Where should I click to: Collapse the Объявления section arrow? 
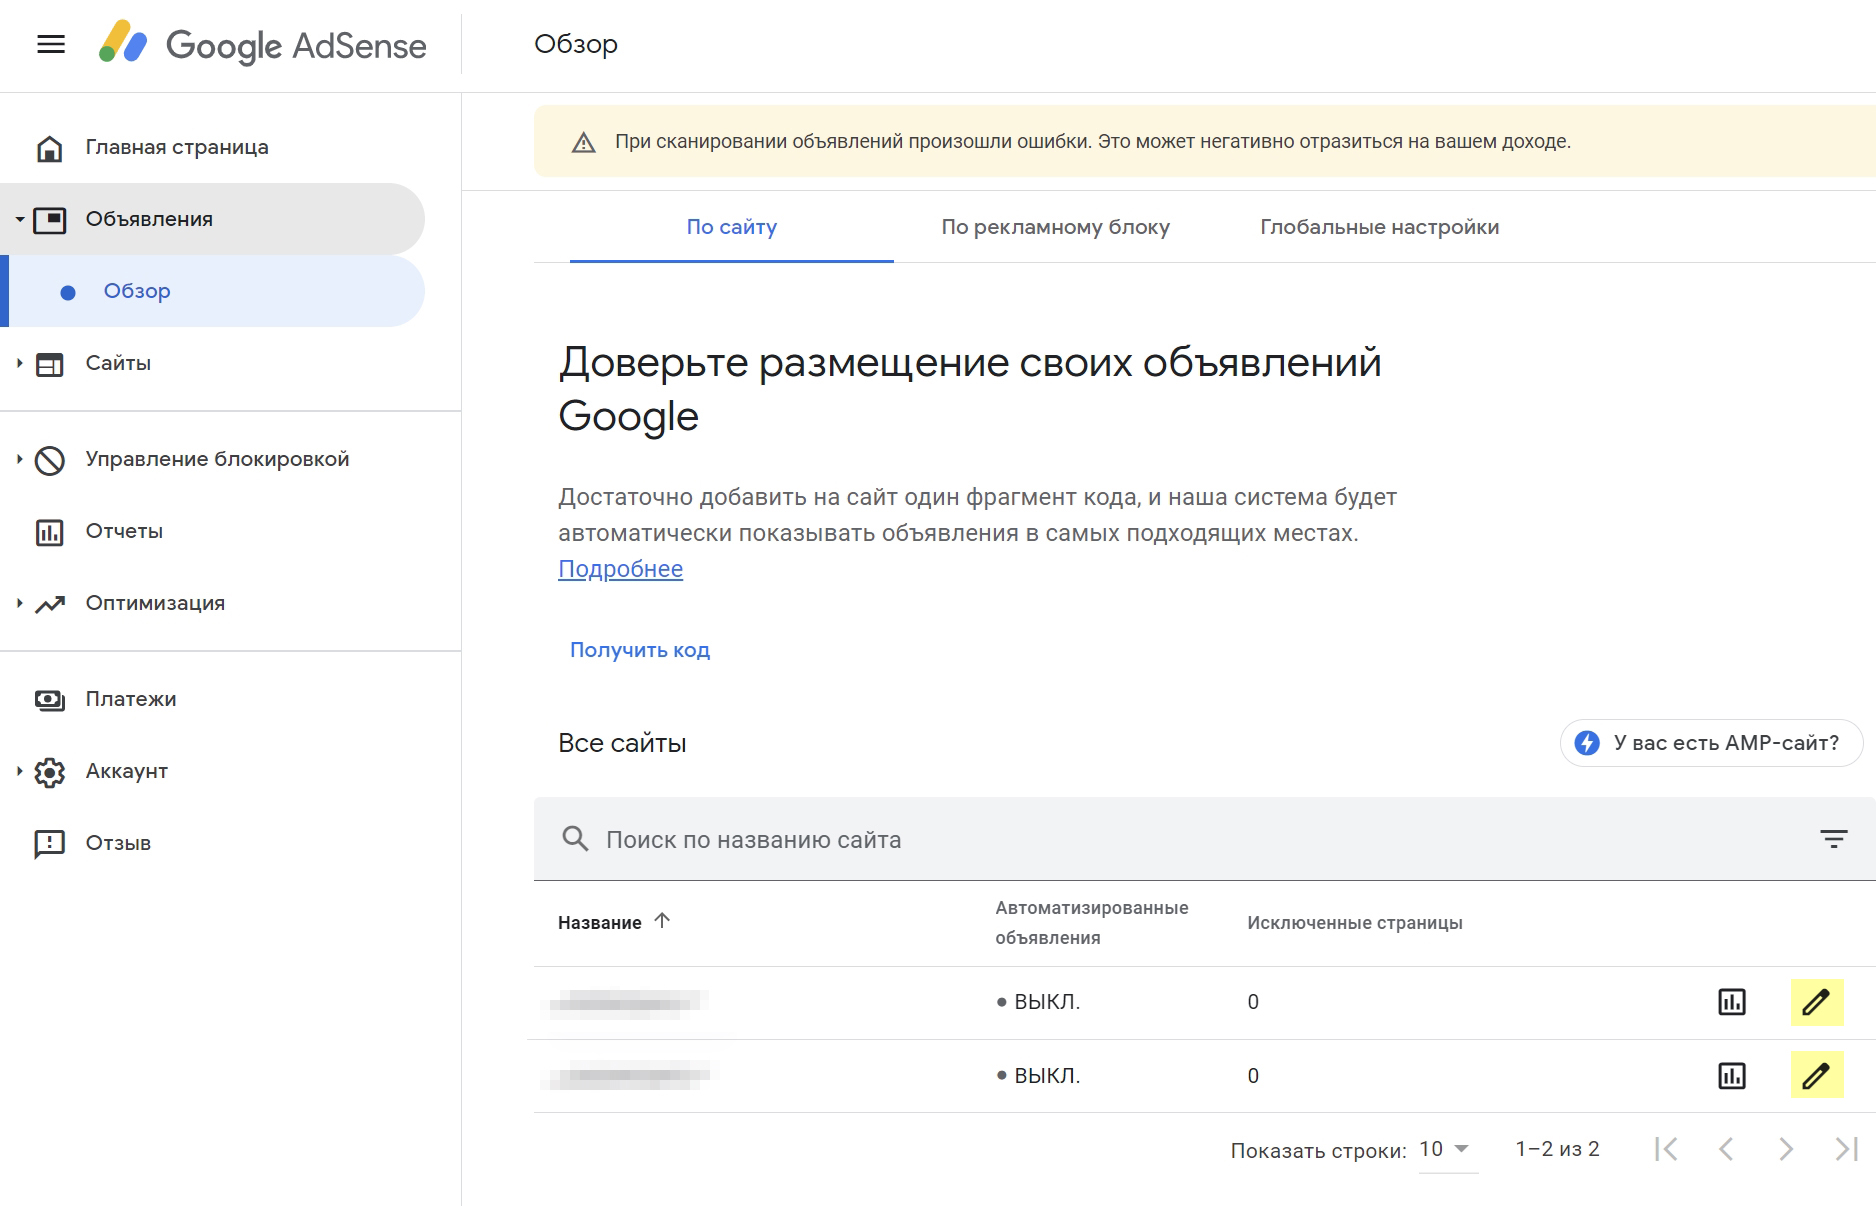pos(19,220)
